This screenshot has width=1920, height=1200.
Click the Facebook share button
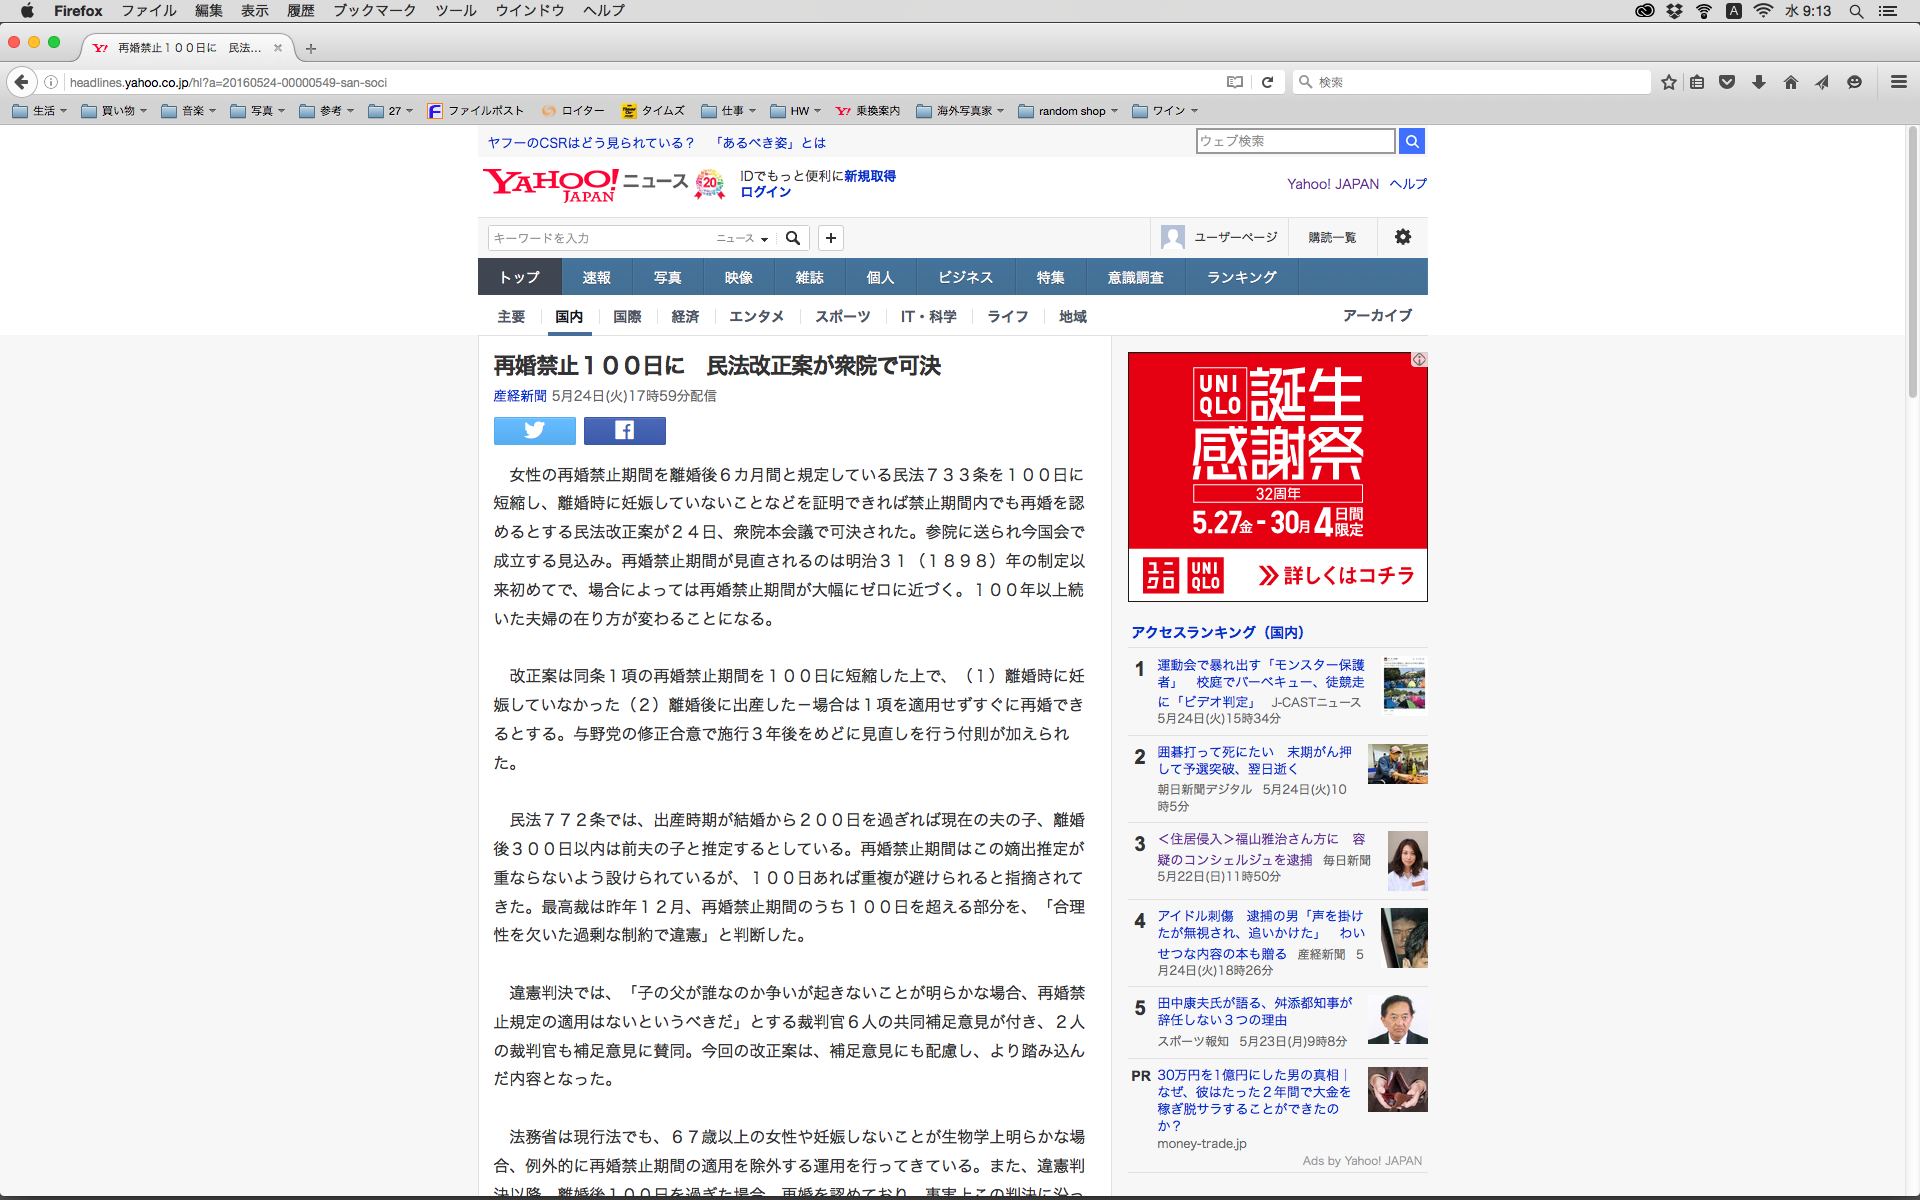click(624, 430)
